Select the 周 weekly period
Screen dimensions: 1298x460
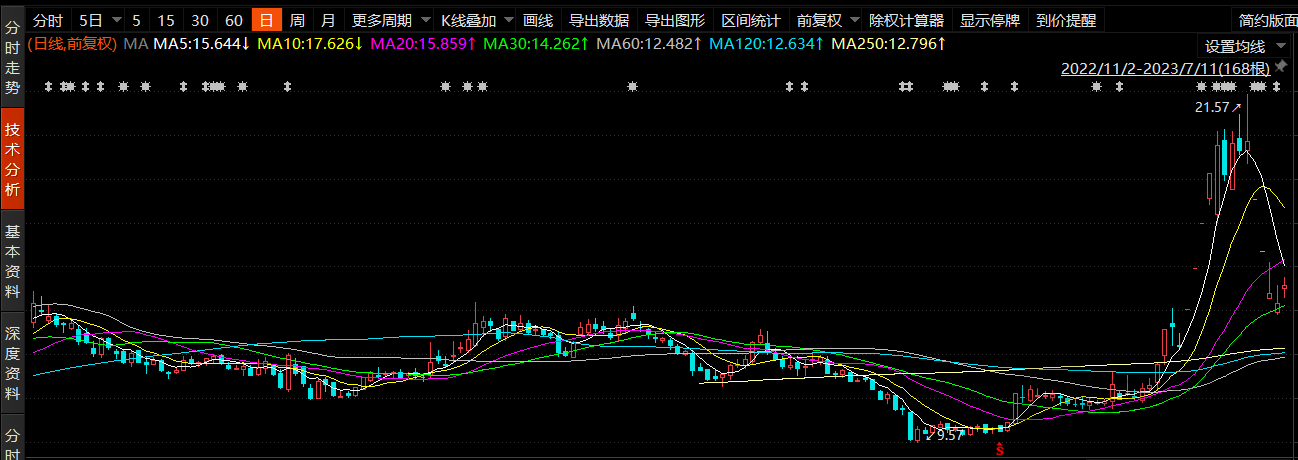tap(297, 20)
